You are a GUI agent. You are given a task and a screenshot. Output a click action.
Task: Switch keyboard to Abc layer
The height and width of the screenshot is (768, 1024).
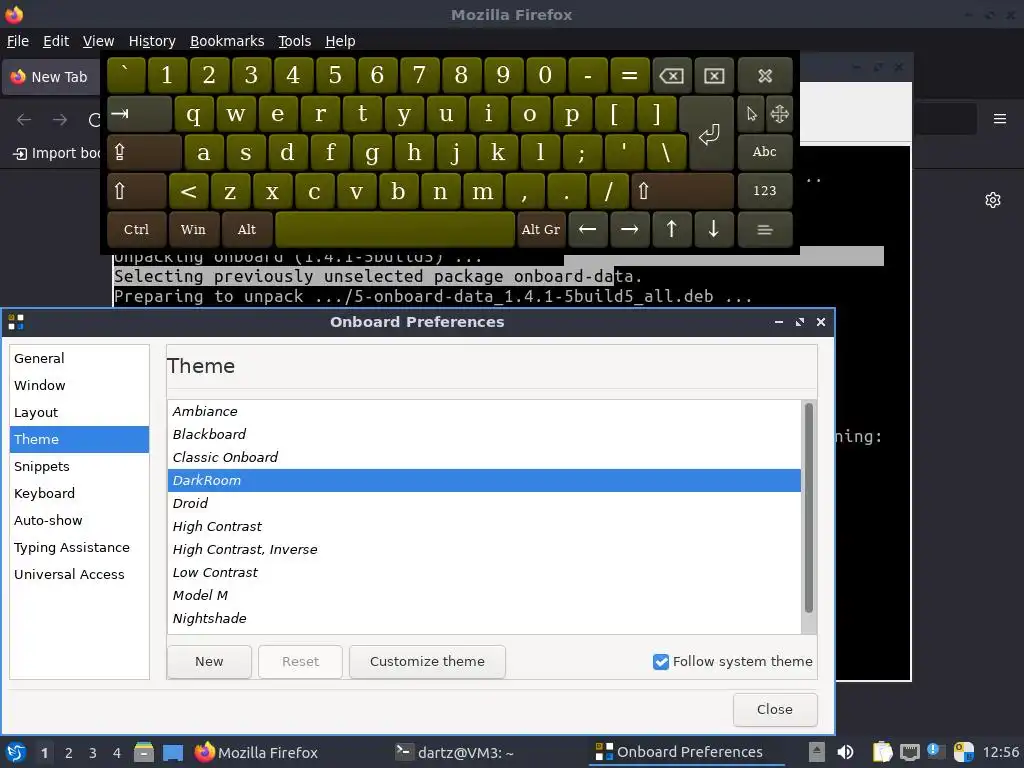(x=765, y=153)
